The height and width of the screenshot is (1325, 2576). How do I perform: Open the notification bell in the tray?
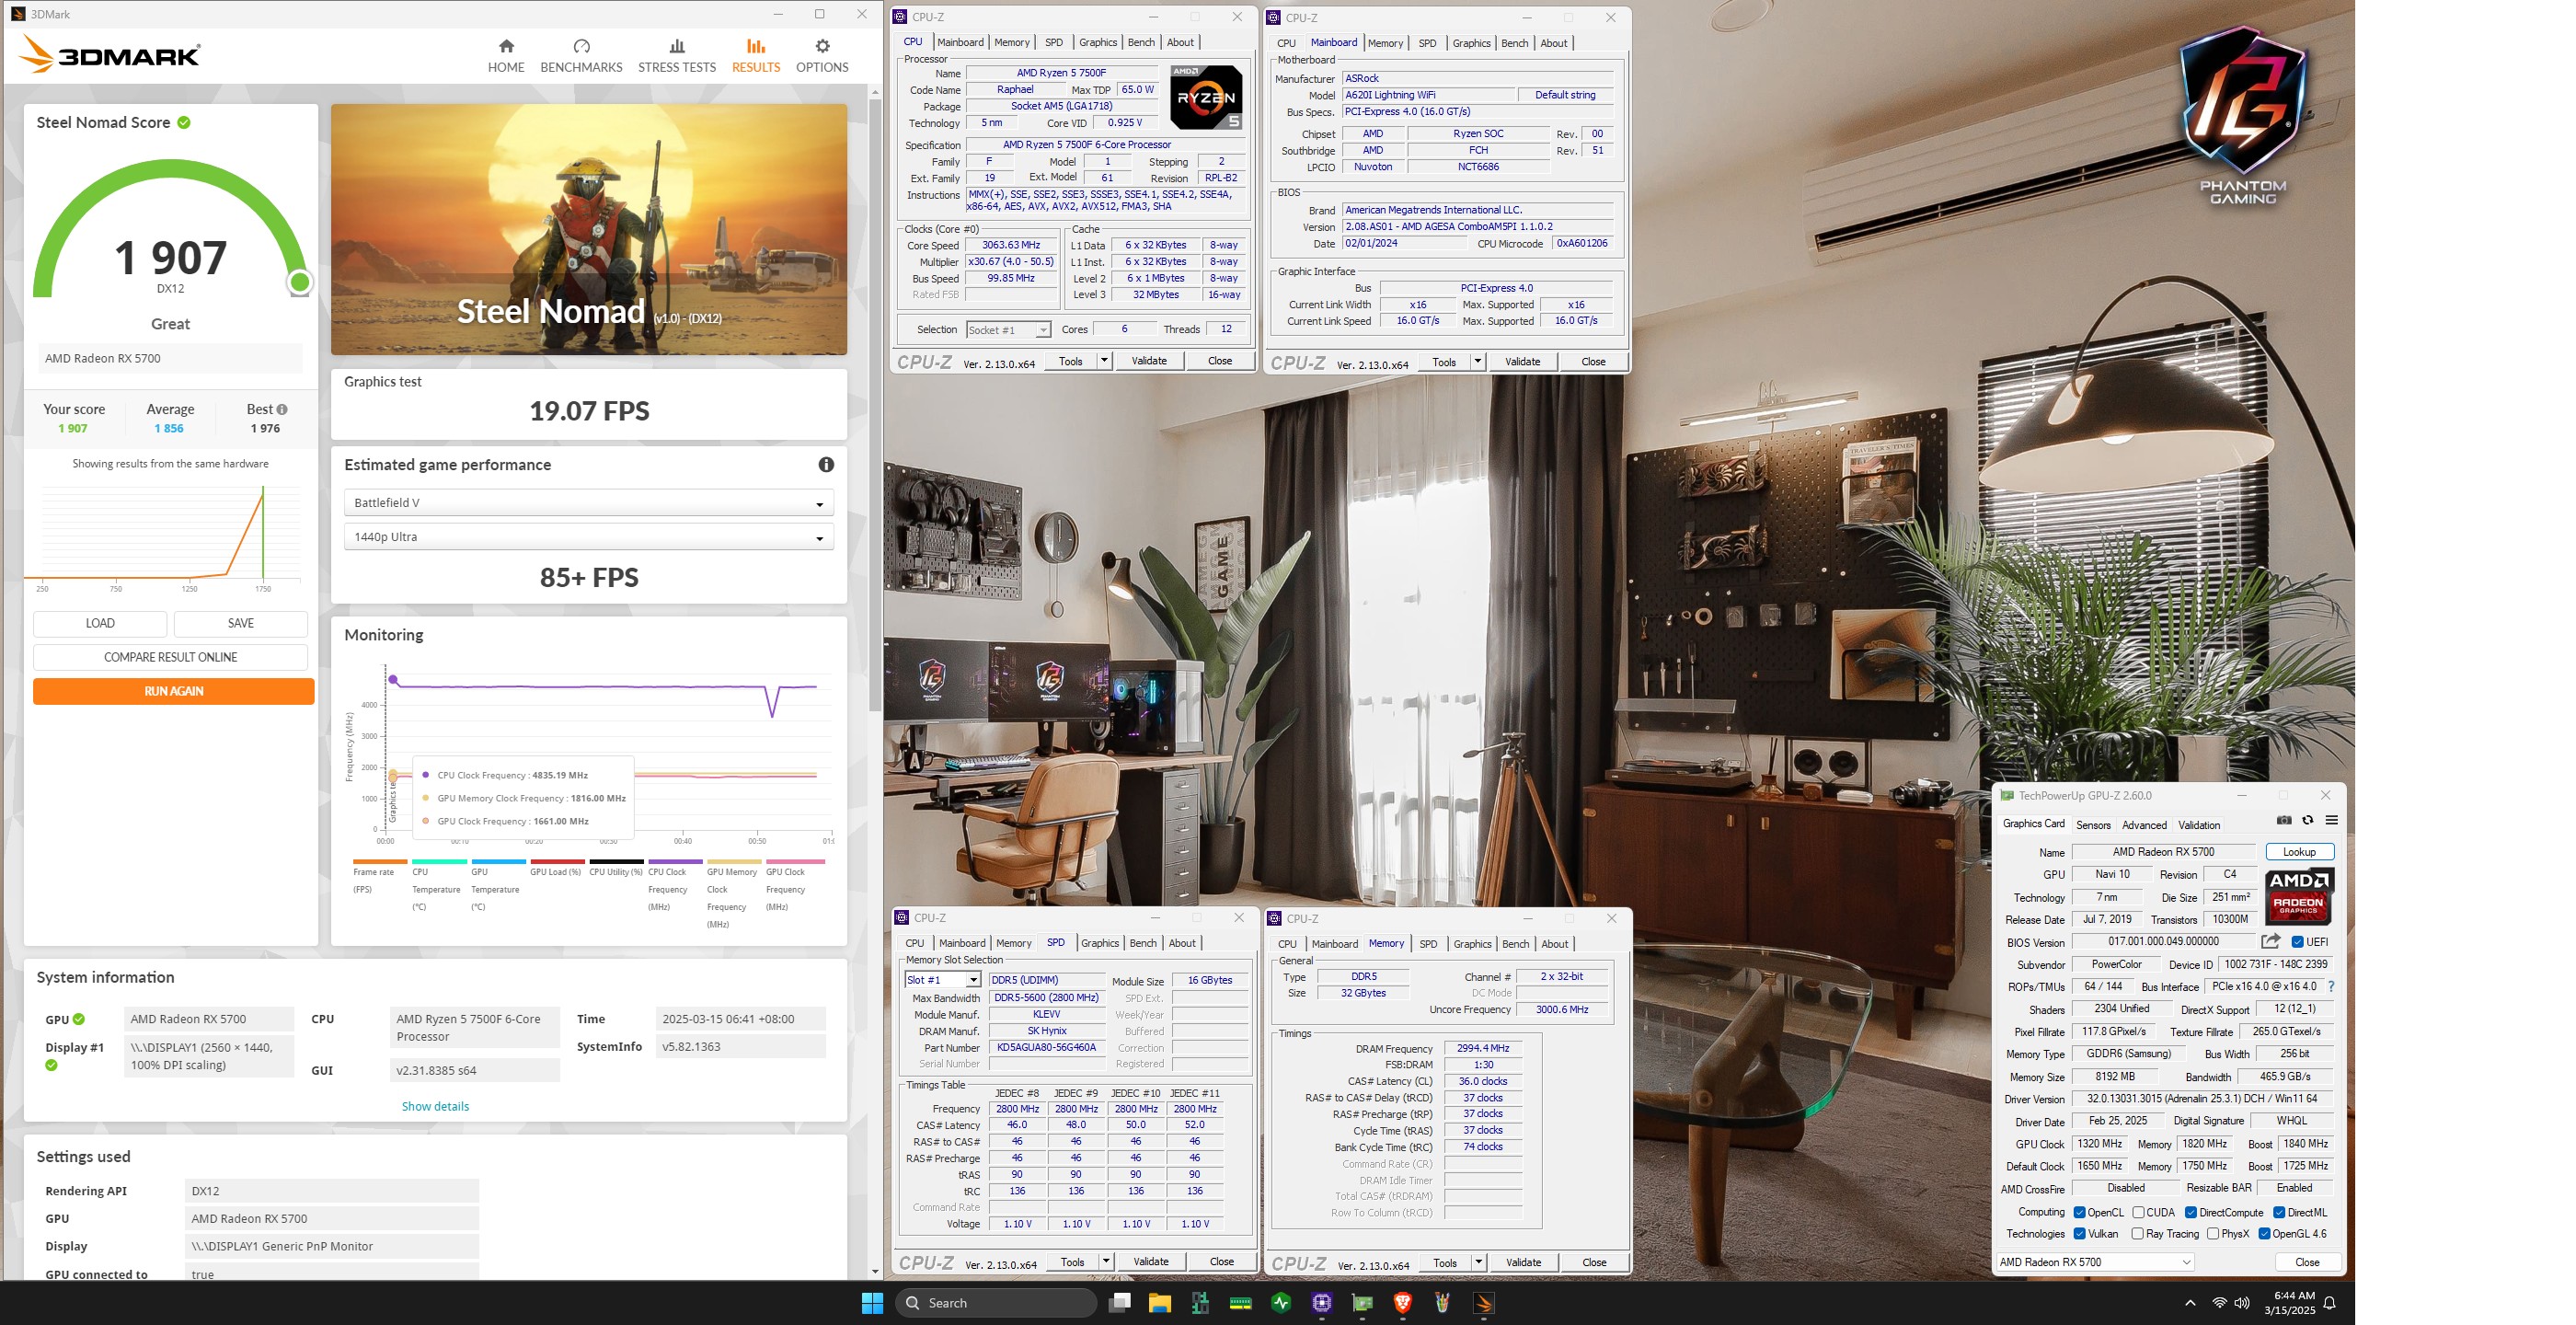2329,1302
